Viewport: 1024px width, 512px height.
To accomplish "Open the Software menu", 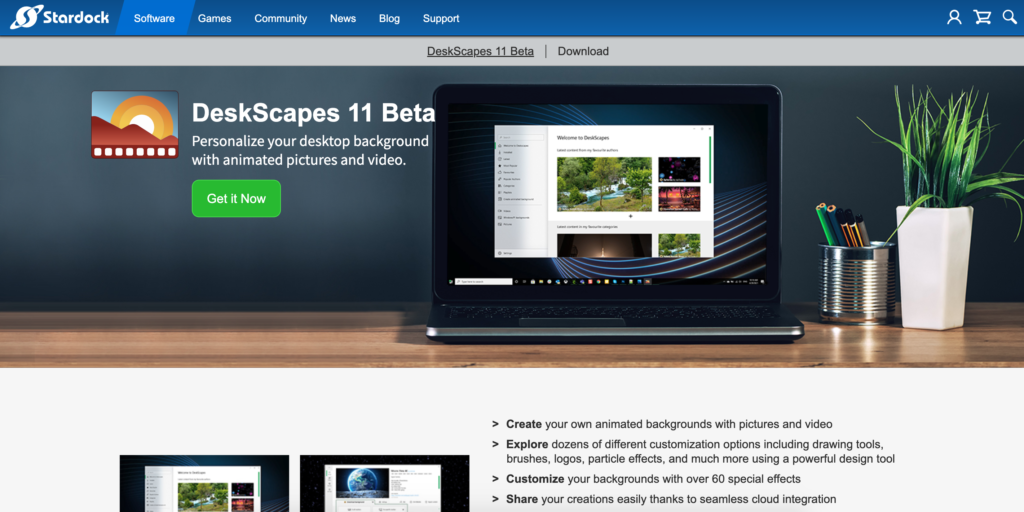I will (x=154, y=18).
